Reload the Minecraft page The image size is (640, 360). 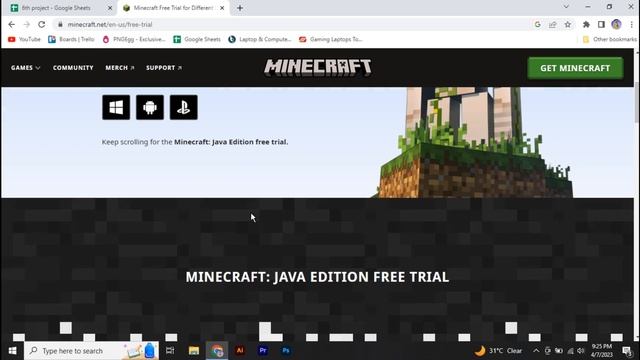[x=42, y=24]
